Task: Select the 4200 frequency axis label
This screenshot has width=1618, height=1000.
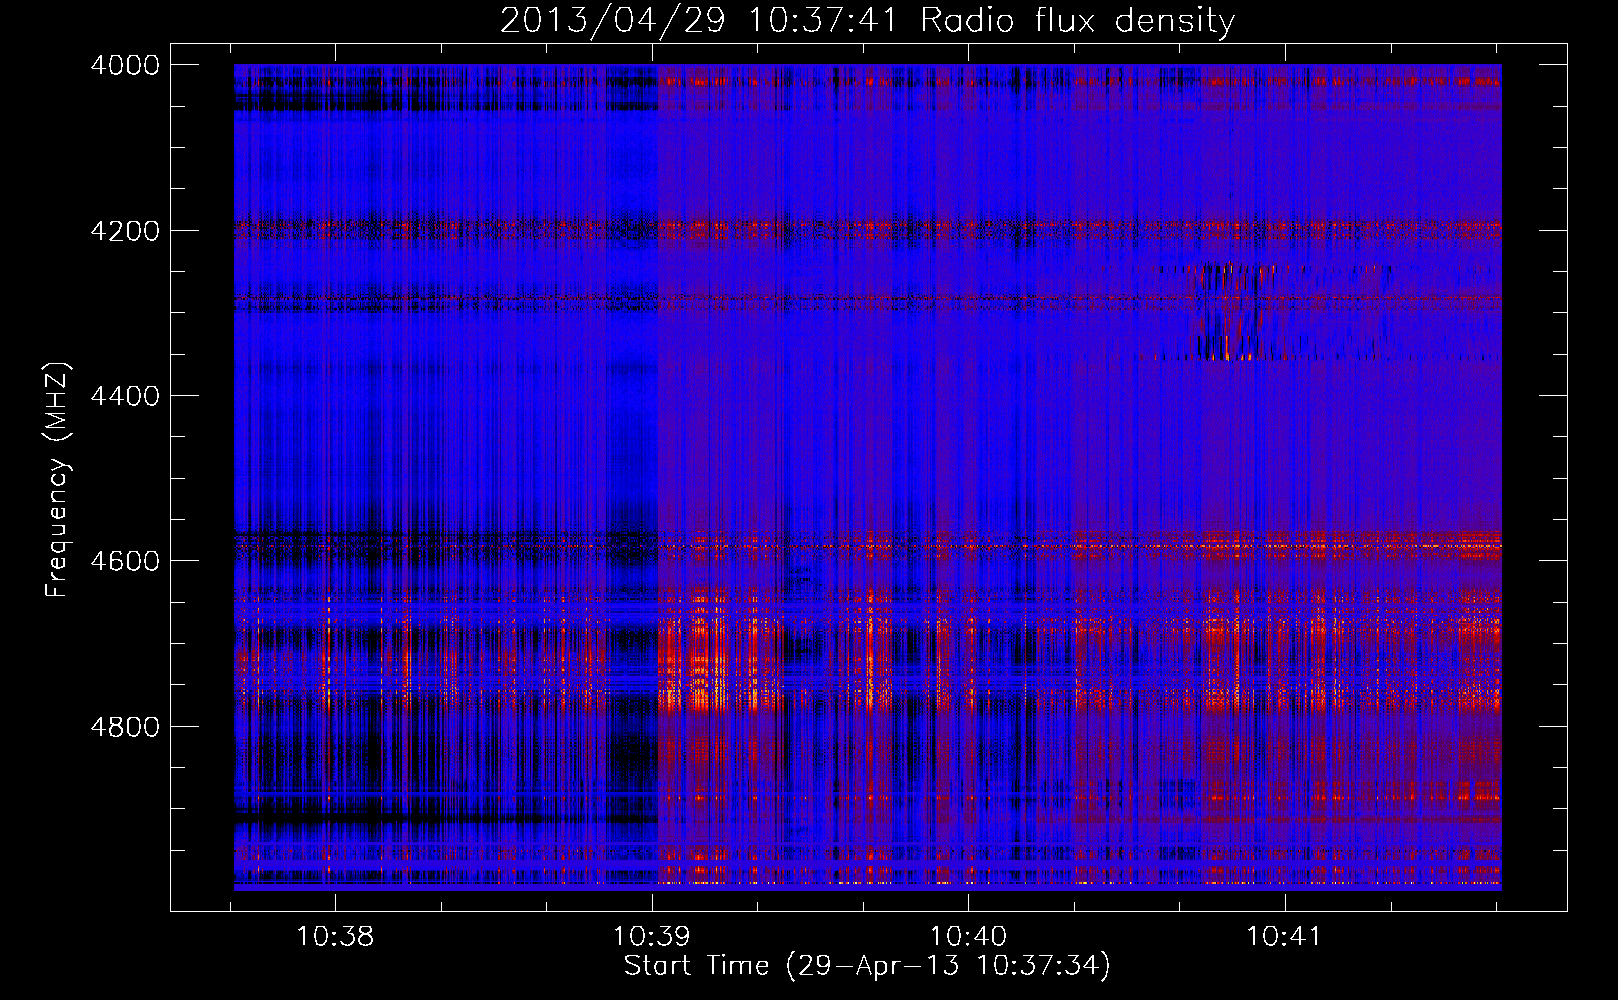Action: click(125, 231)
